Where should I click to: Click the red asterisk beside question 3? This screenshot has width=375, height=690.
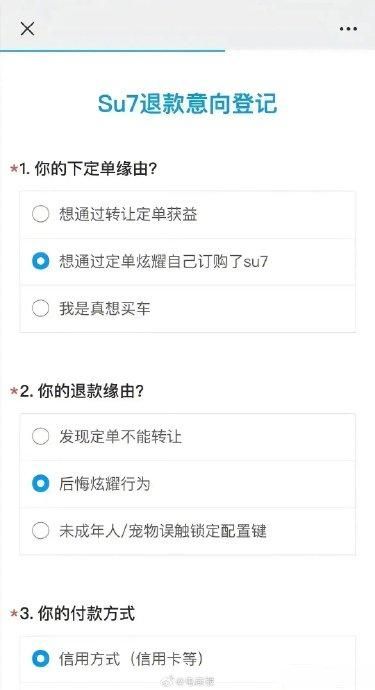pos(14,614)
